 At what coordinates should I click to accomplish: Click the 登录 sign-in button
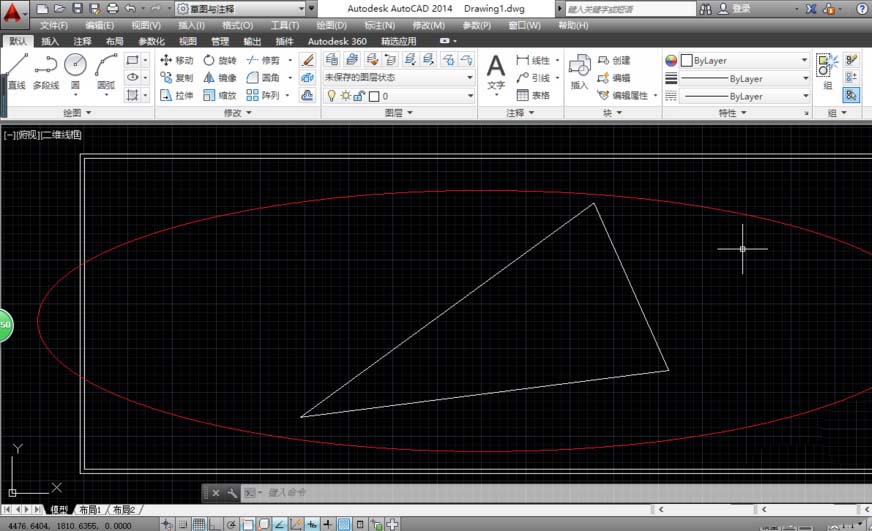click(x=735, y=8)
